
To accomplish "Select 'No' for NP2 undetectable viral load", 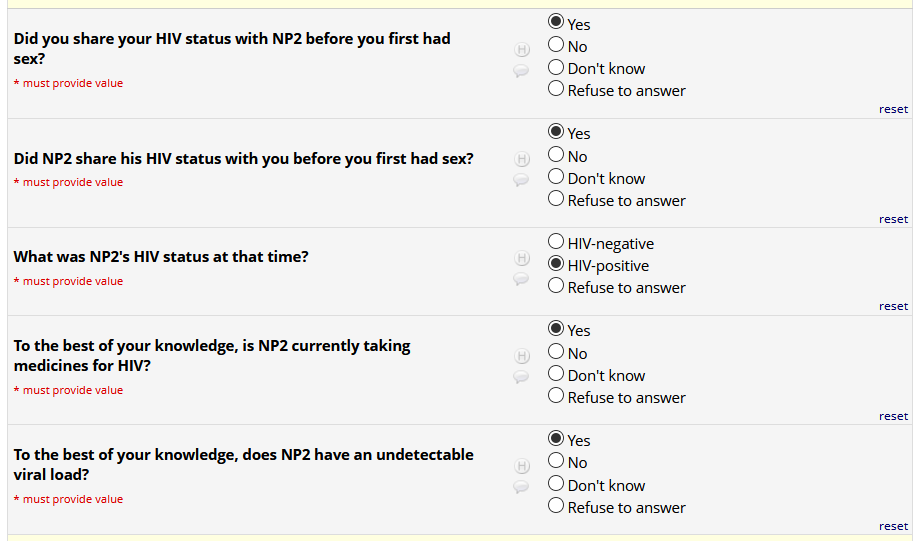I will [x=557, y=462].
